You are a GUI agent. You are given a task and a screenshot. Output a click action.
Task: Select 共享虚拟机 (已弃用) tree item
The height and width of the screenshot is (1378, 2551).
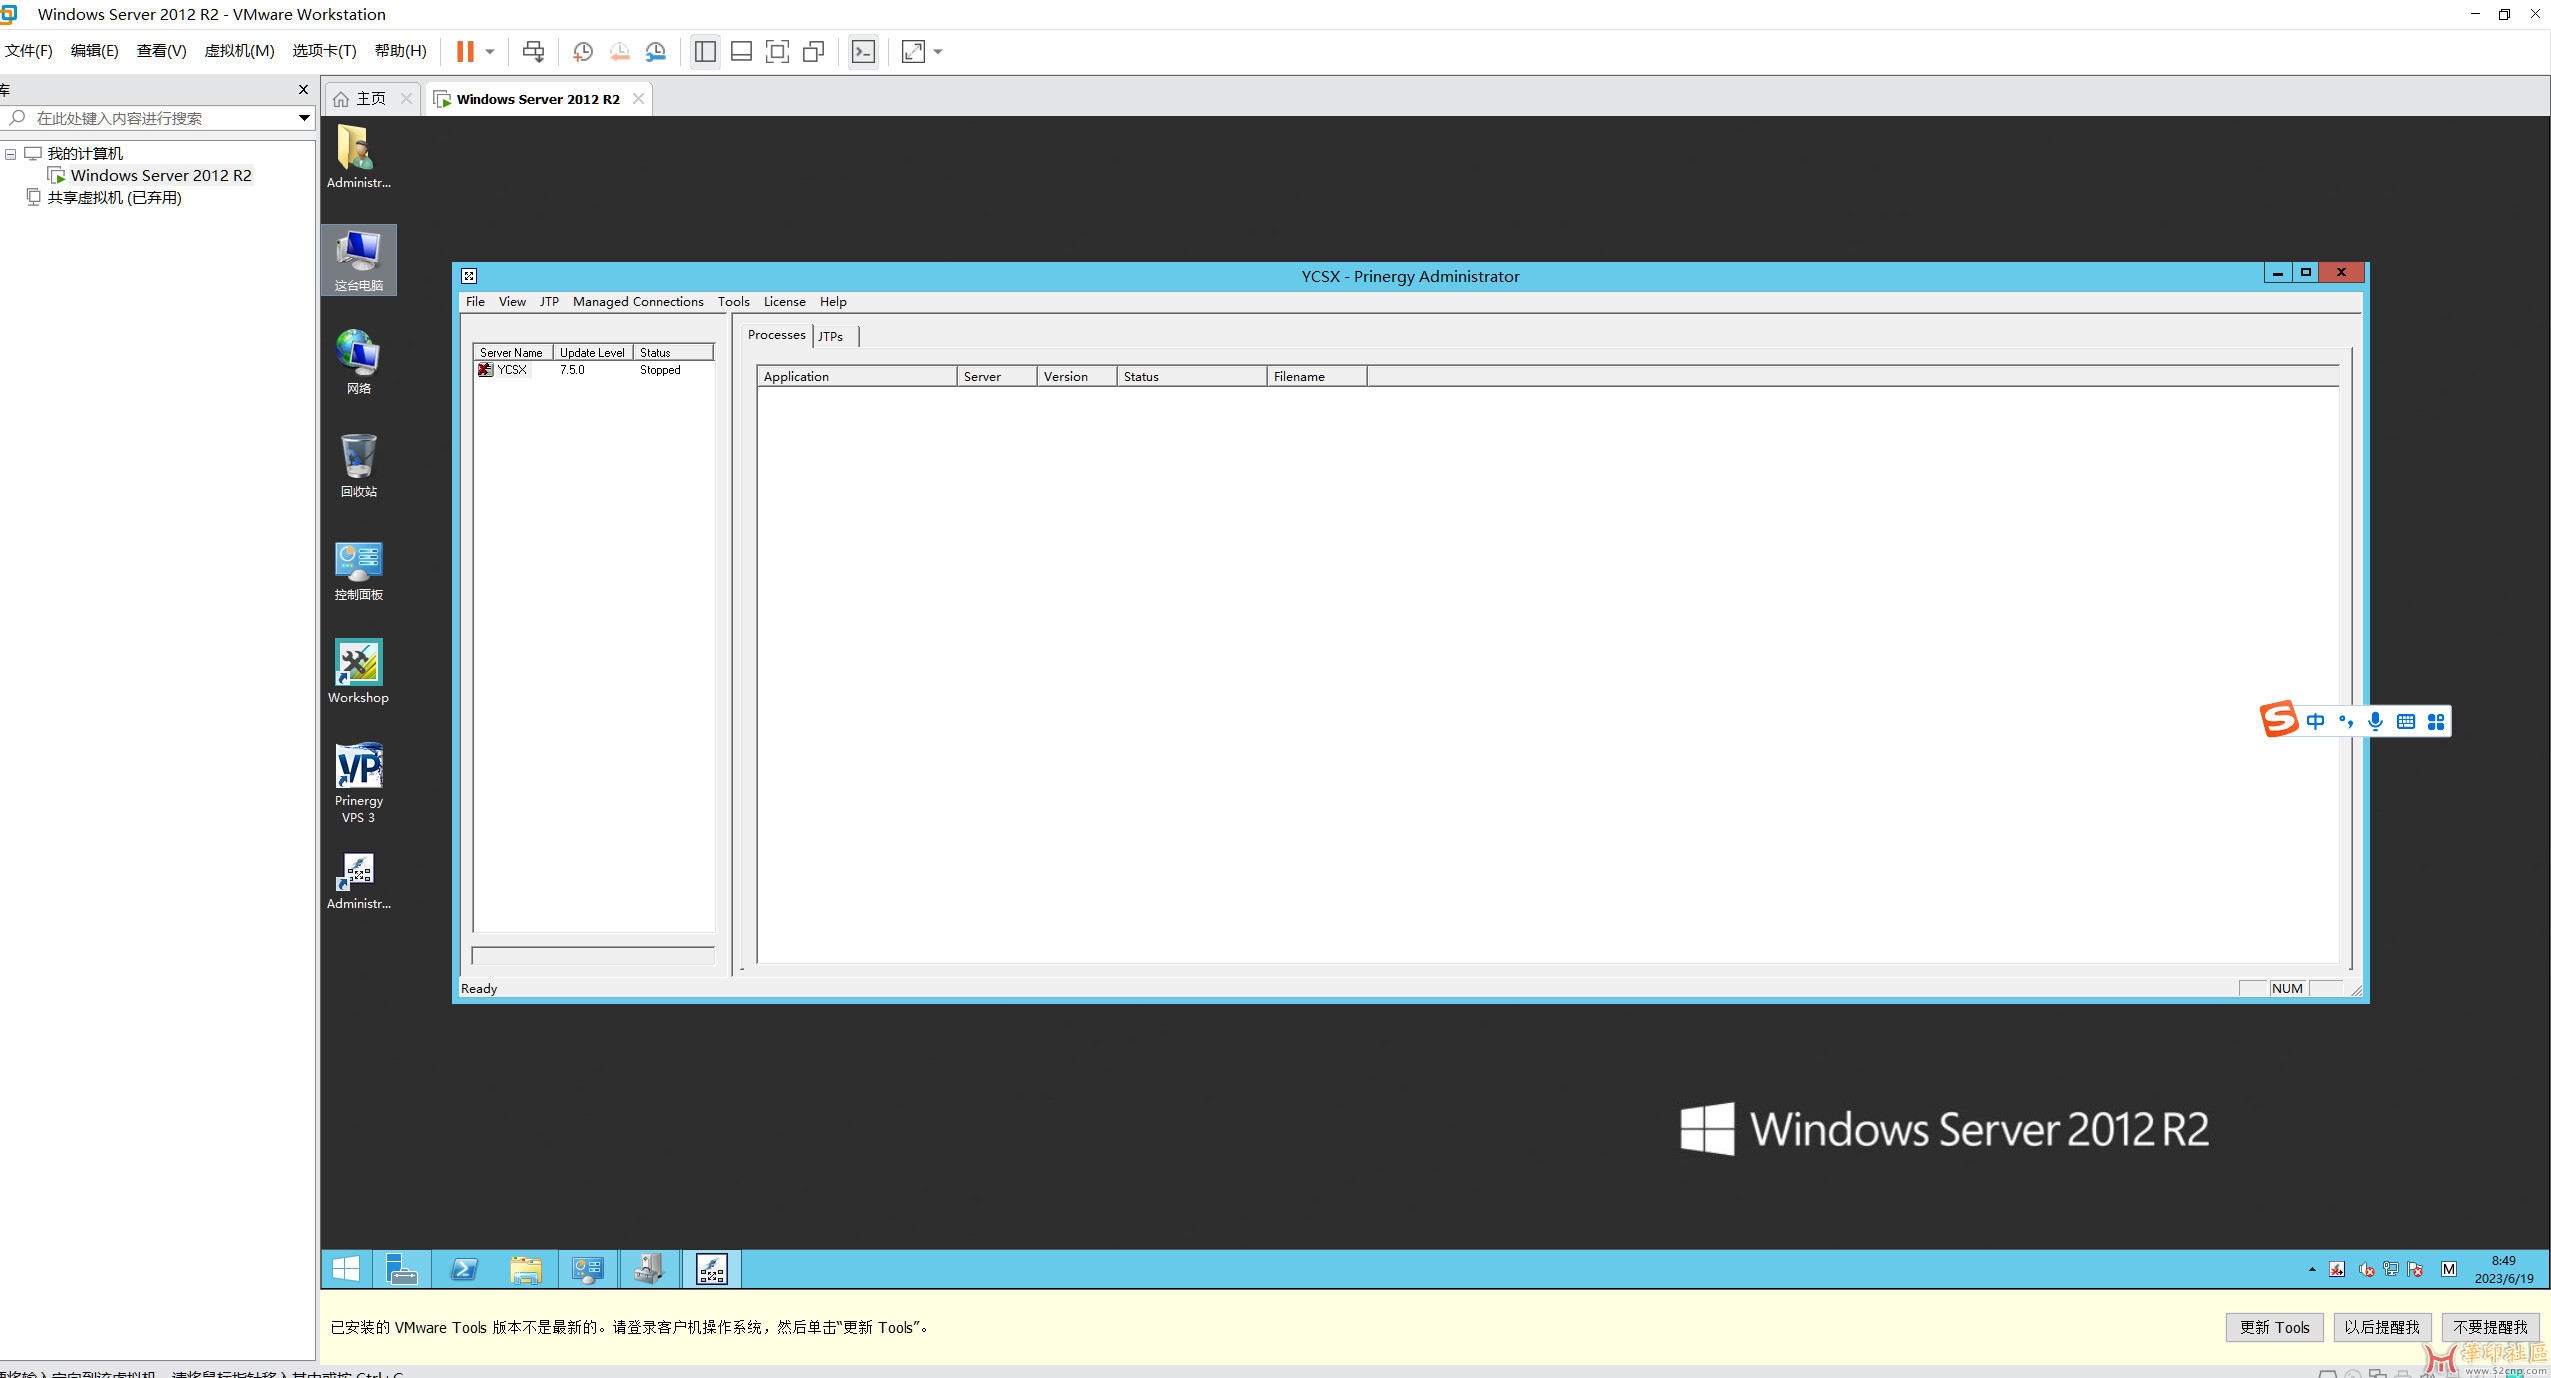[x=114, y=197]
